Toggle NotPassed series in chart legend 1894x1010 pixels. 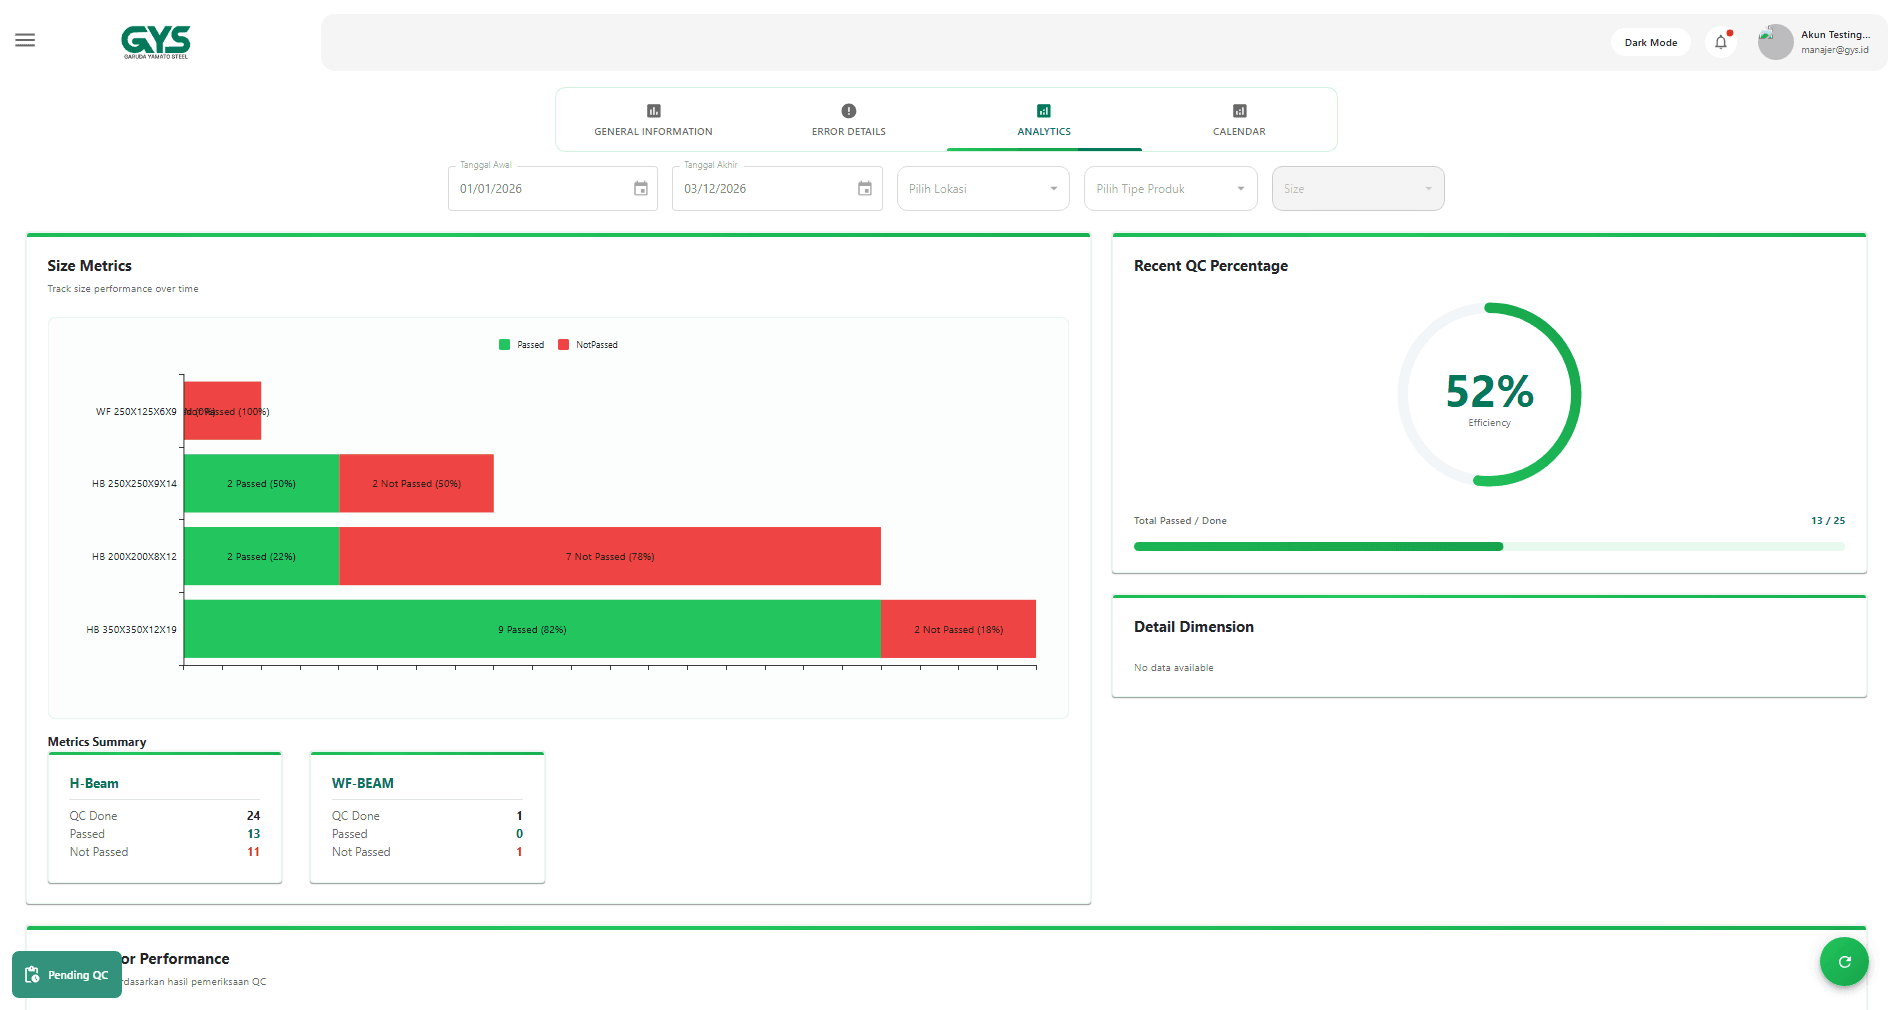[x=588, y=345]
